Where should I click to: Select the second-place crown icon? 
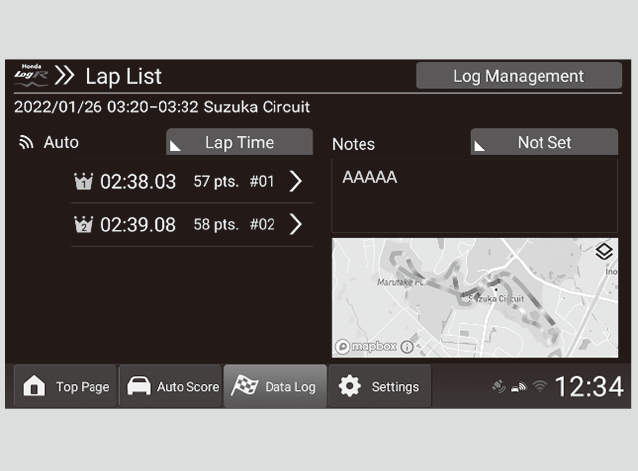click(83, 225)
